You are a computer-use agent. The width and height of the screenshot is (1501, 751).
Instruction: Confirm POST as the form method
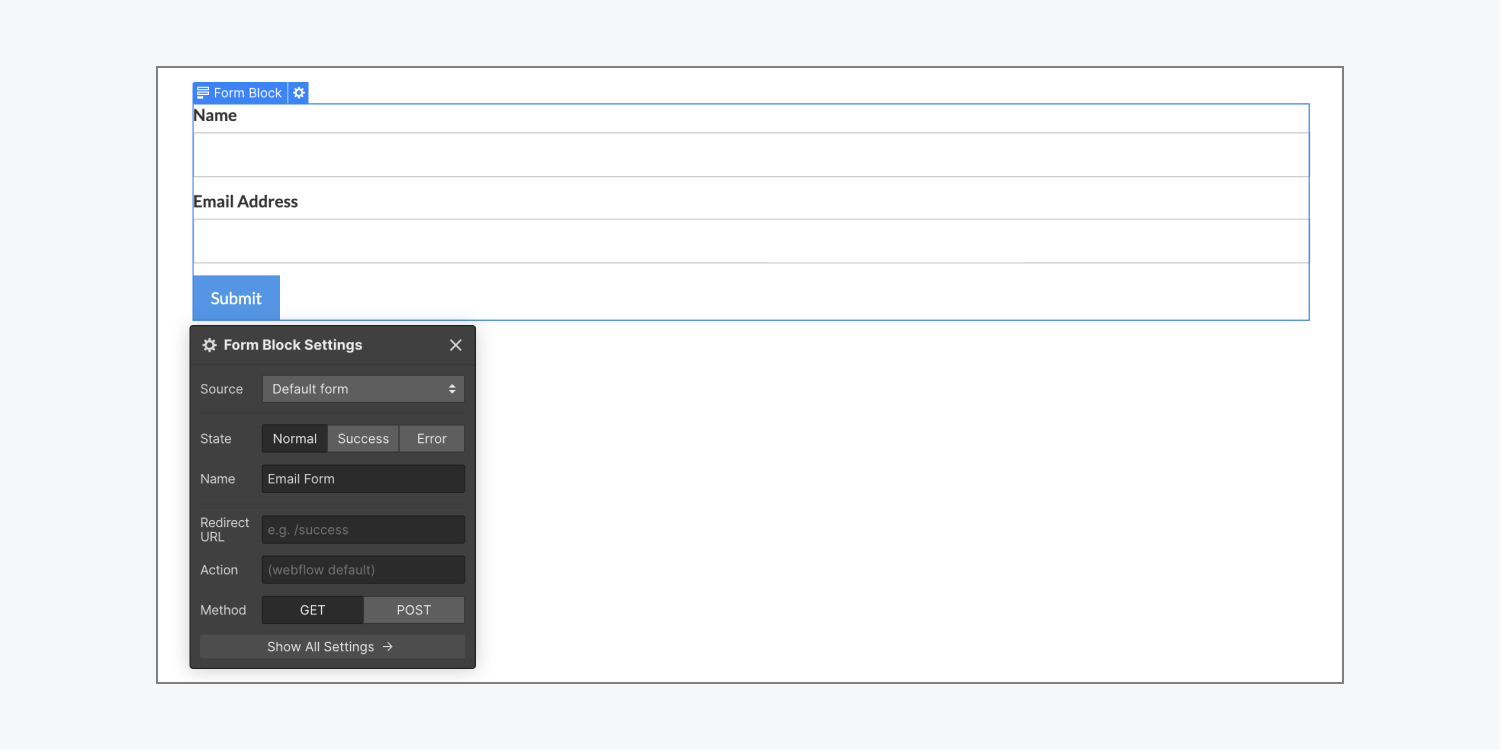click(413, 609)
